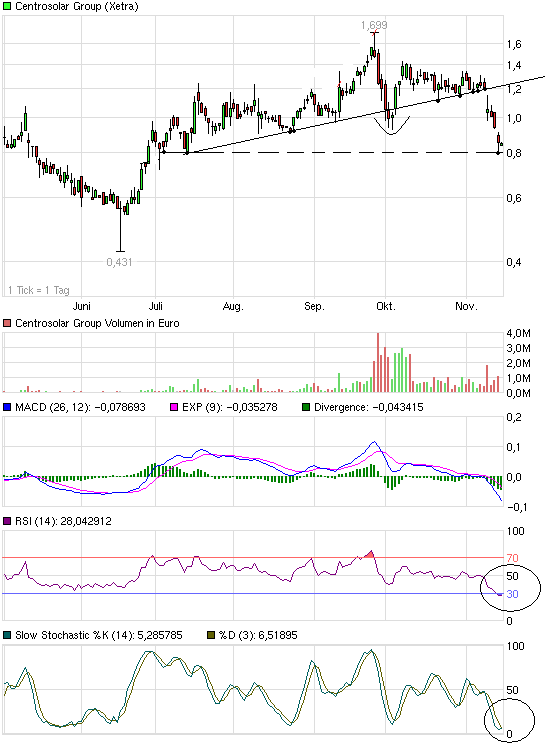The width and height of the screenshot is (545, 743).
Task: Click the Sep. month label
Action: point(314,306)
